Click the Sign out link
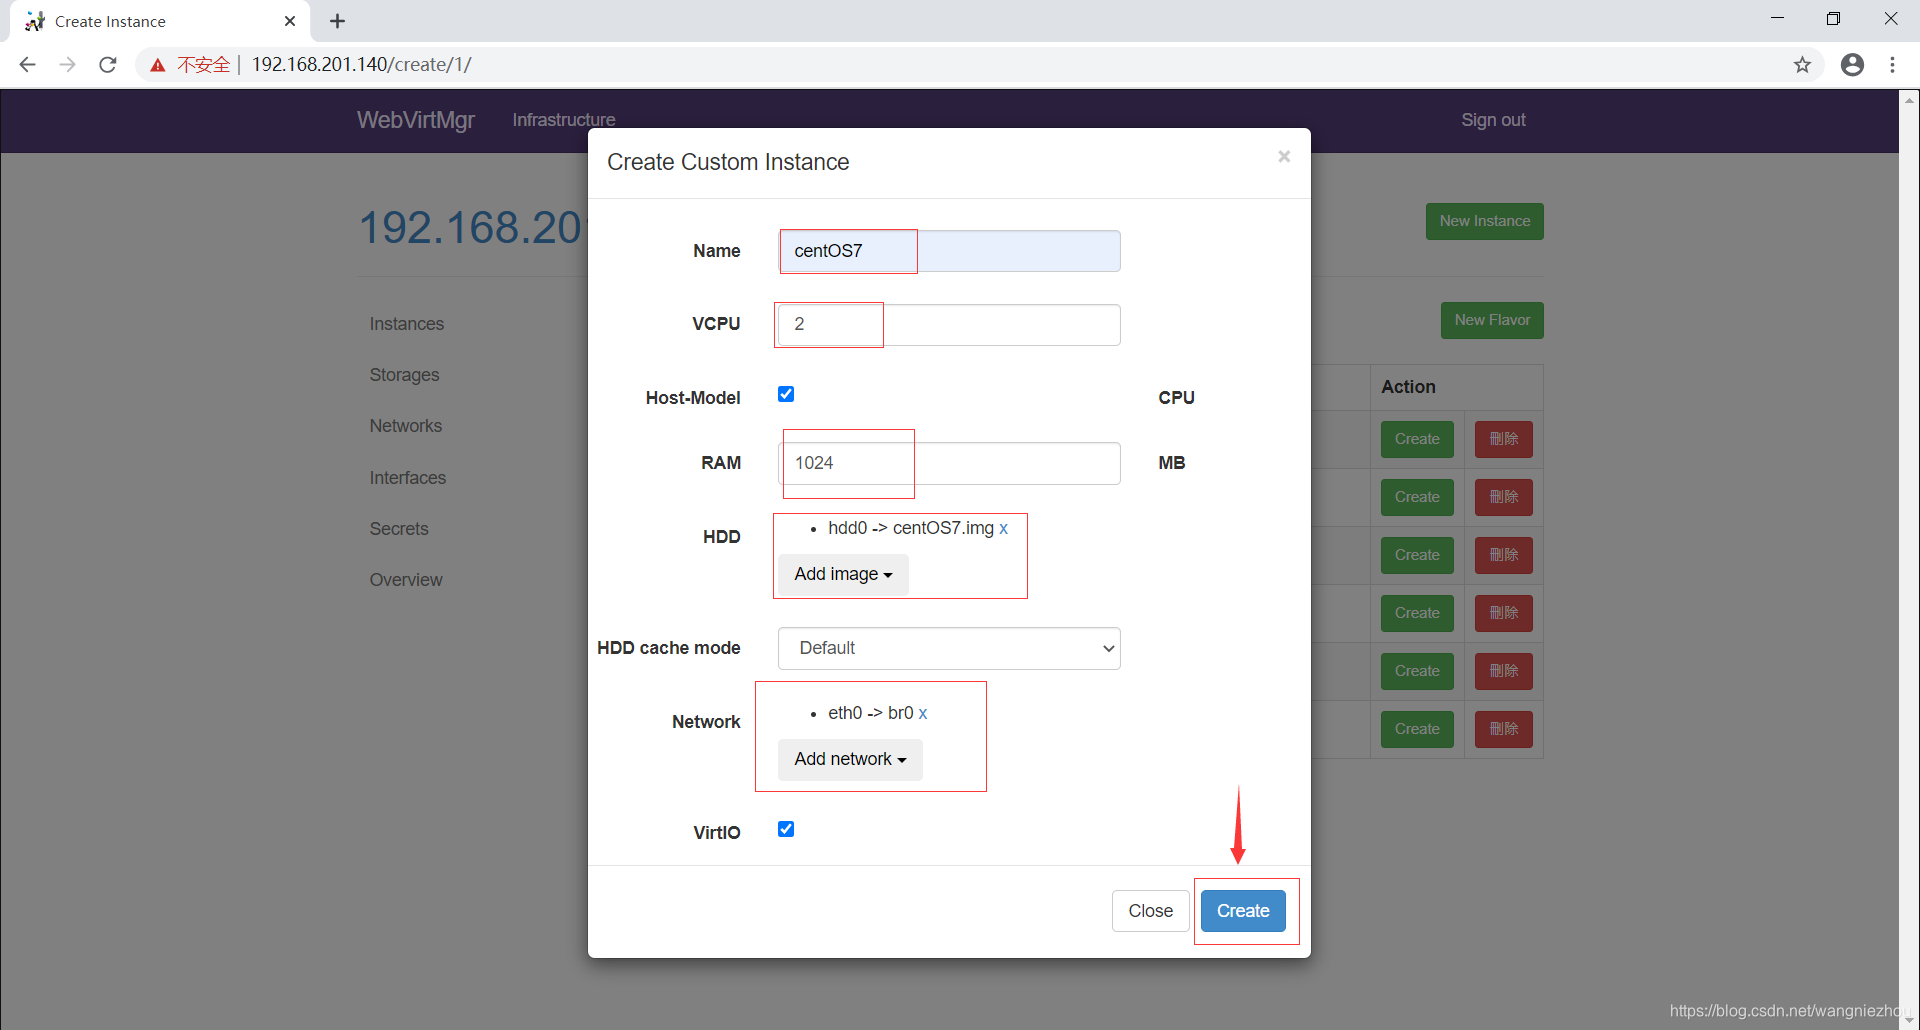Image resolution: width=1920 pixels, height=1030 pixels. coord(1493,120)
